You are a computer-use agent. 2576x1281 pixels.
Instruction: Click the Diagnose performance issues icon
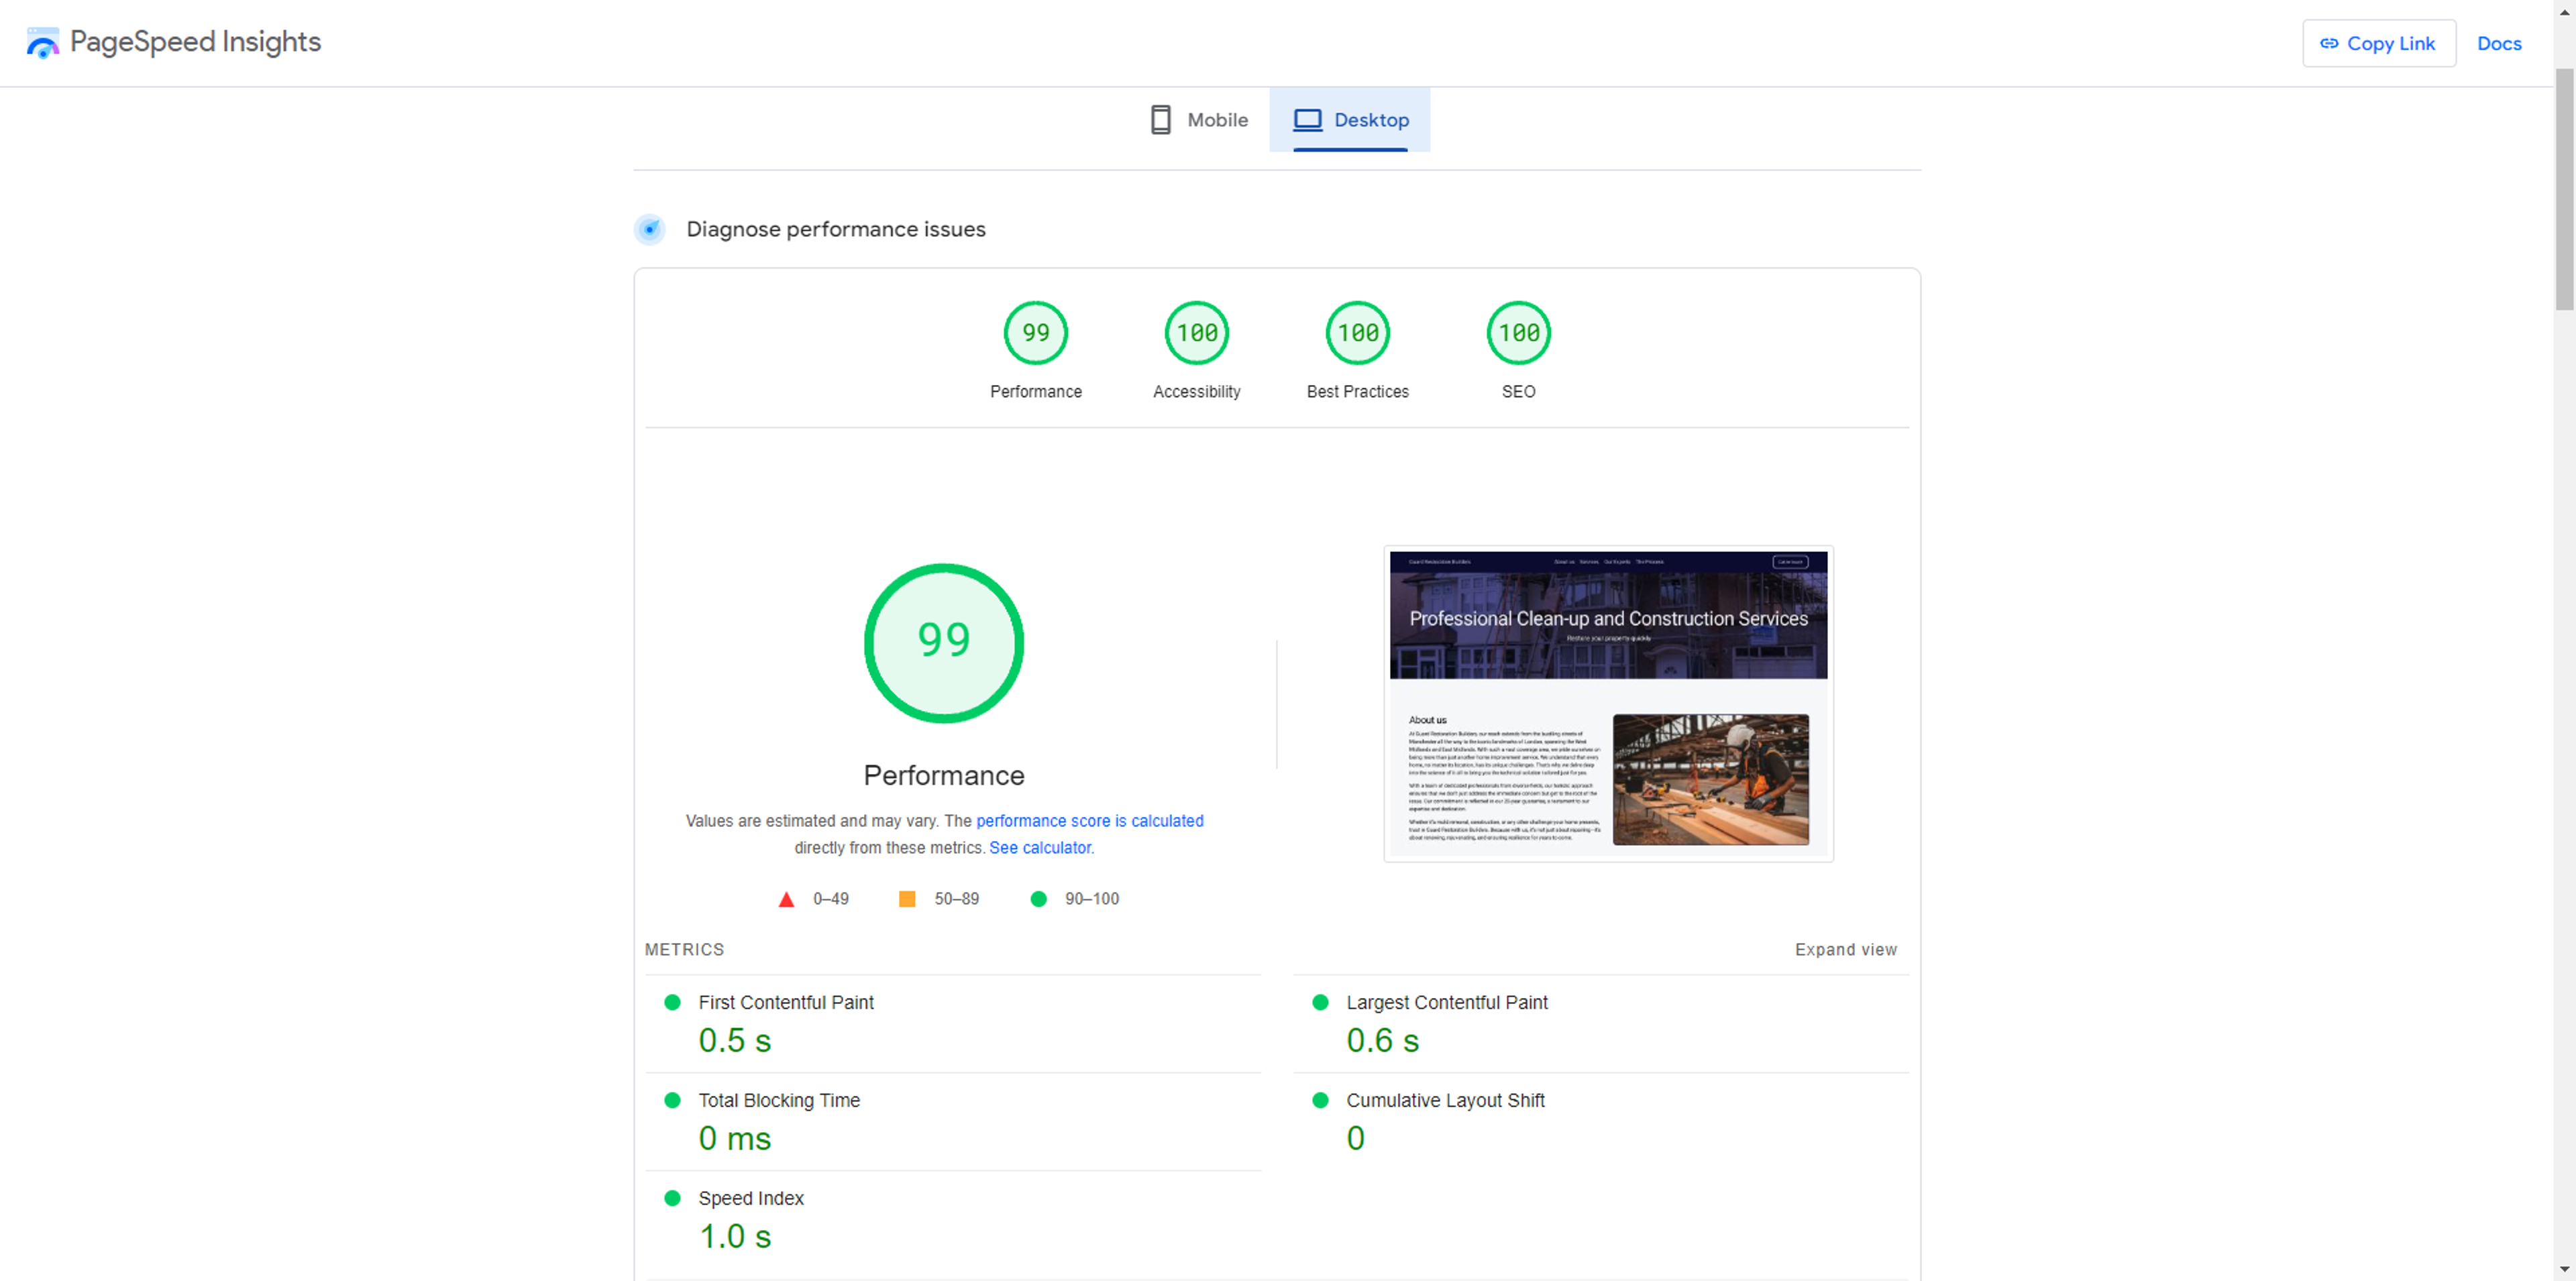(x=650, y=230)
